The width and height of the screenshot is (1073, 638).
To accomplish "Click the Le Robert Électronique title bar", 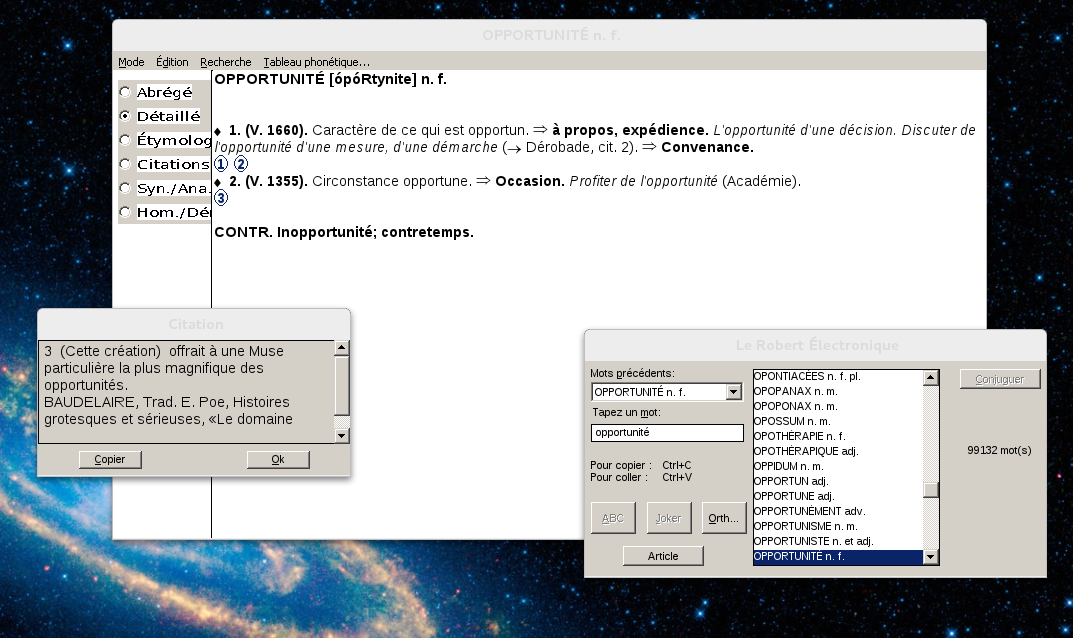I will 816,346.
